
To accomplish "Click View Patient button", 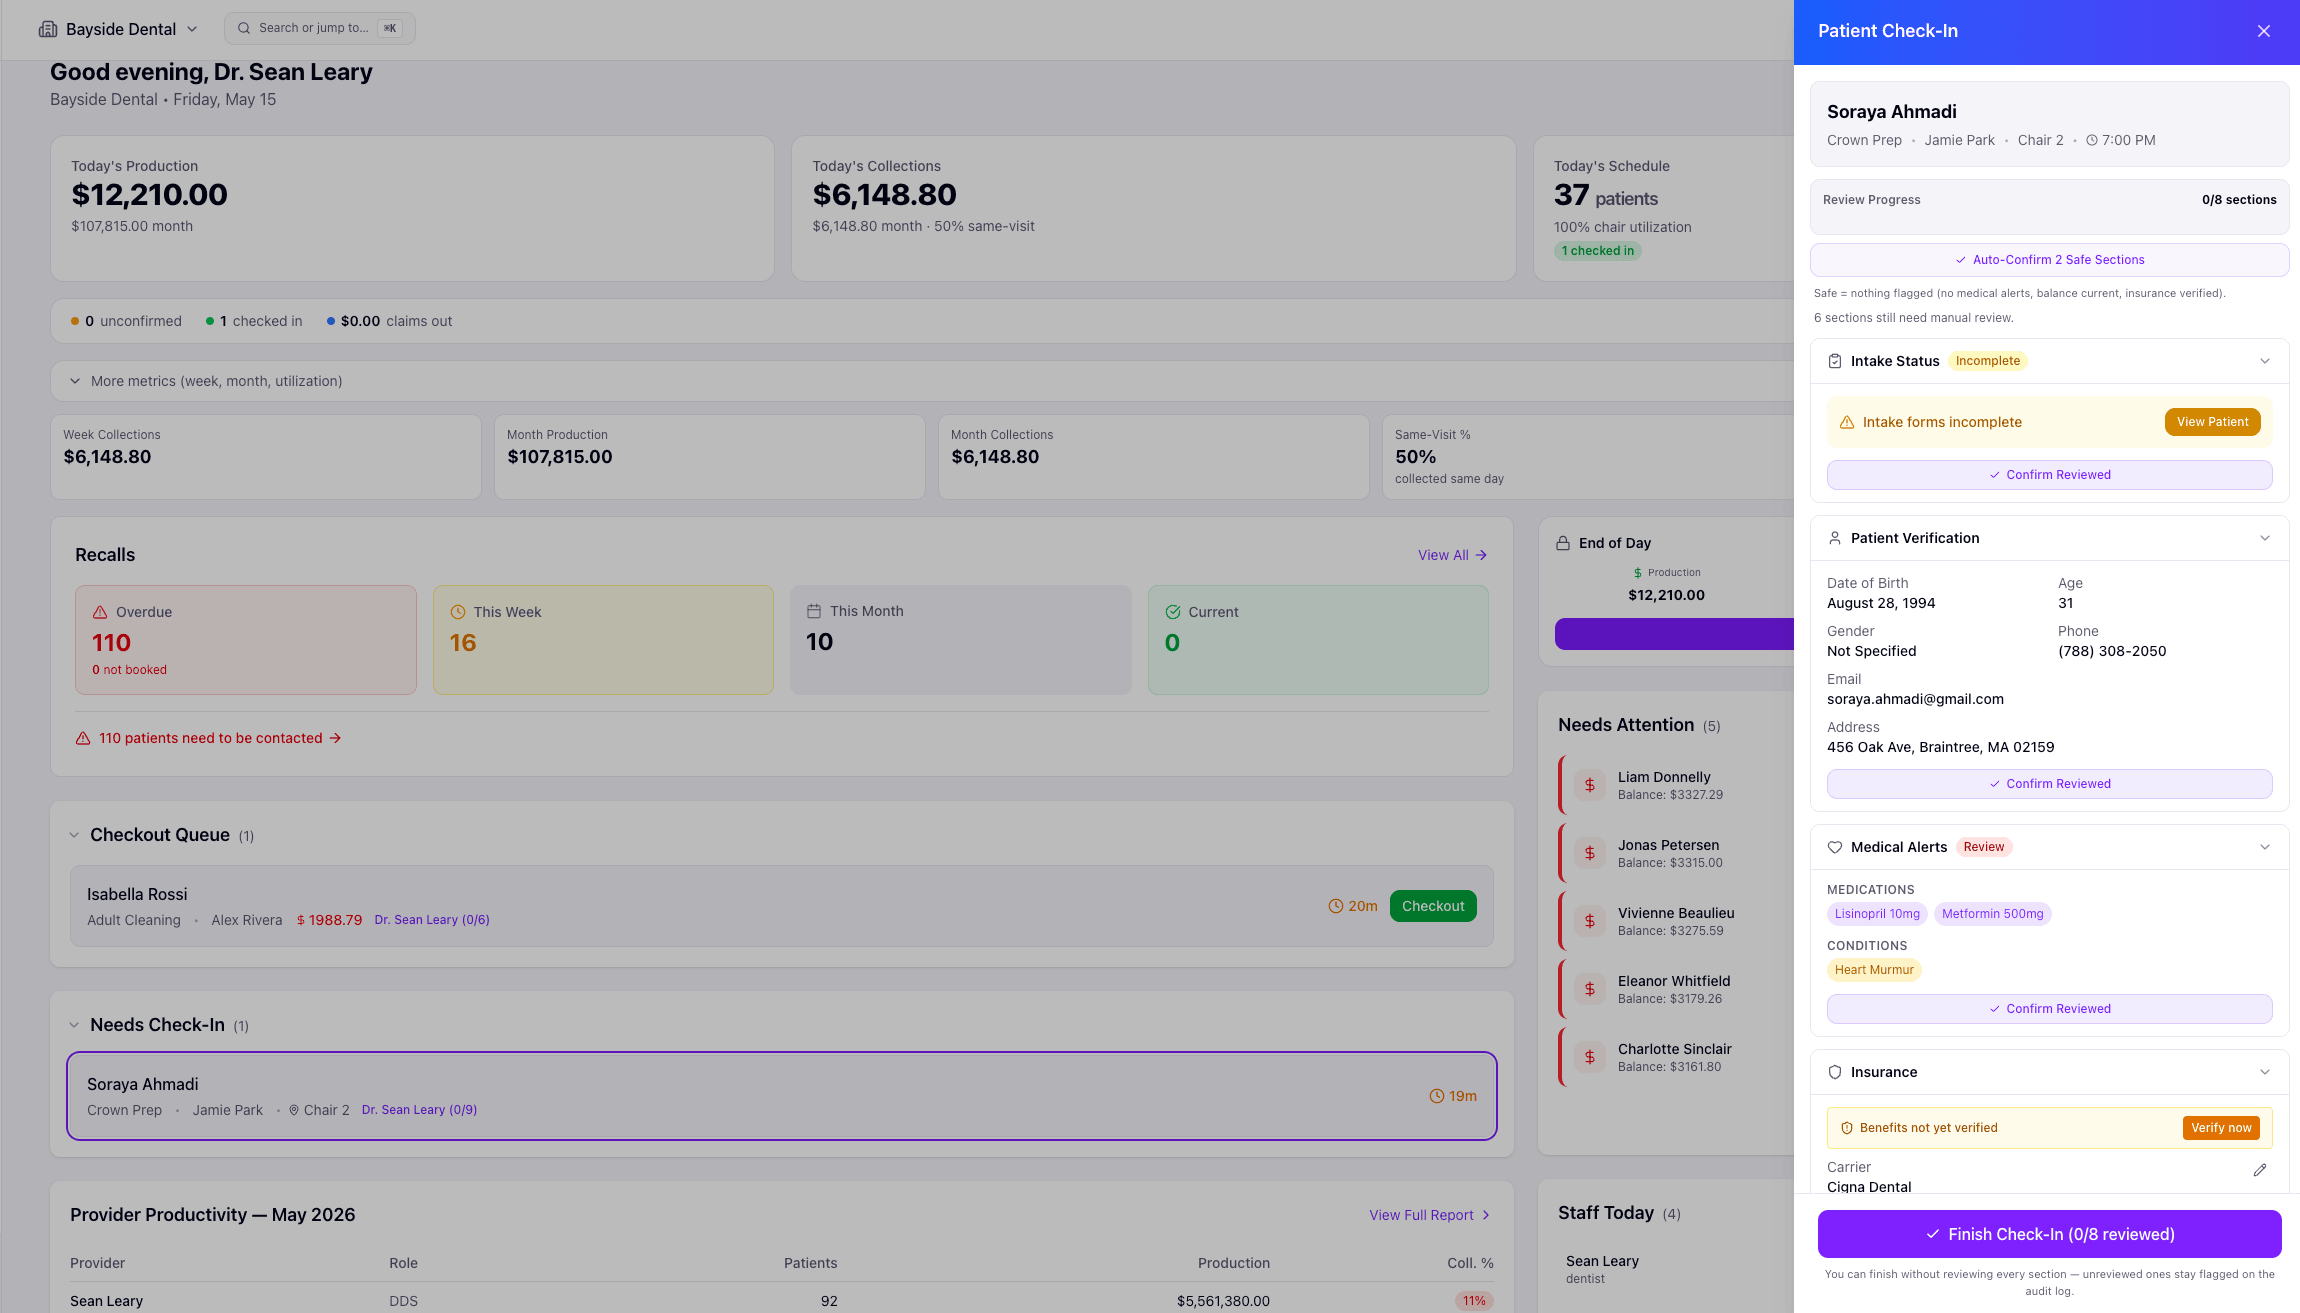I will (2212, 422).
